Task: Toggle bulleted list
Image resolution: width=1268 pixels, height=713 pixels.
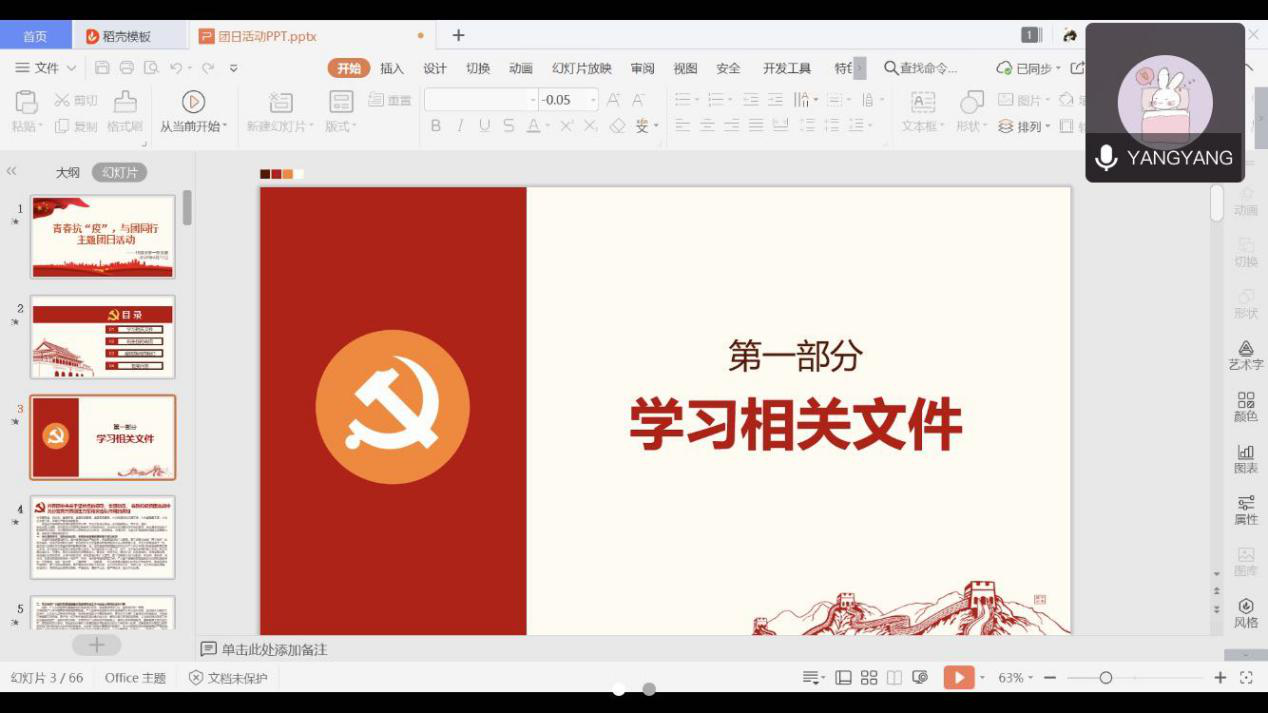Action: [x=684, y=100]
